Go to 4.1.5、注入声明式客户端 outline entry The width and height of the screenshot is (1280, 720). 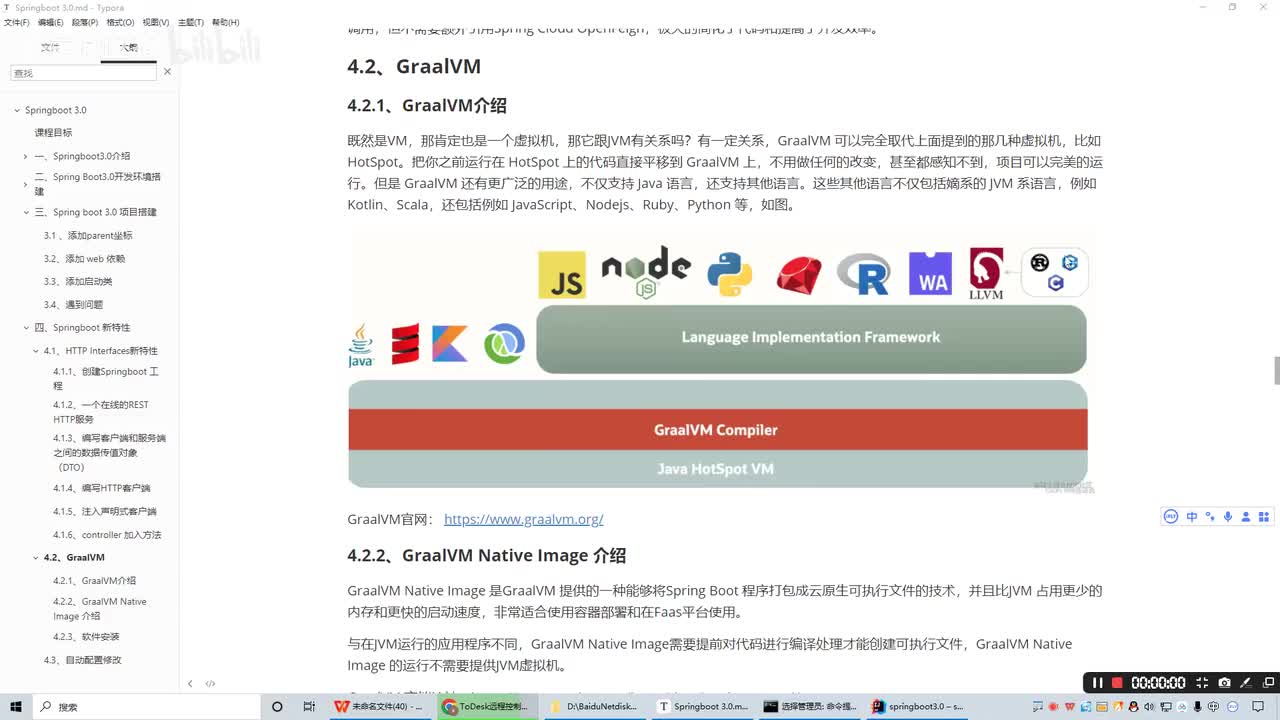(105, 511)
